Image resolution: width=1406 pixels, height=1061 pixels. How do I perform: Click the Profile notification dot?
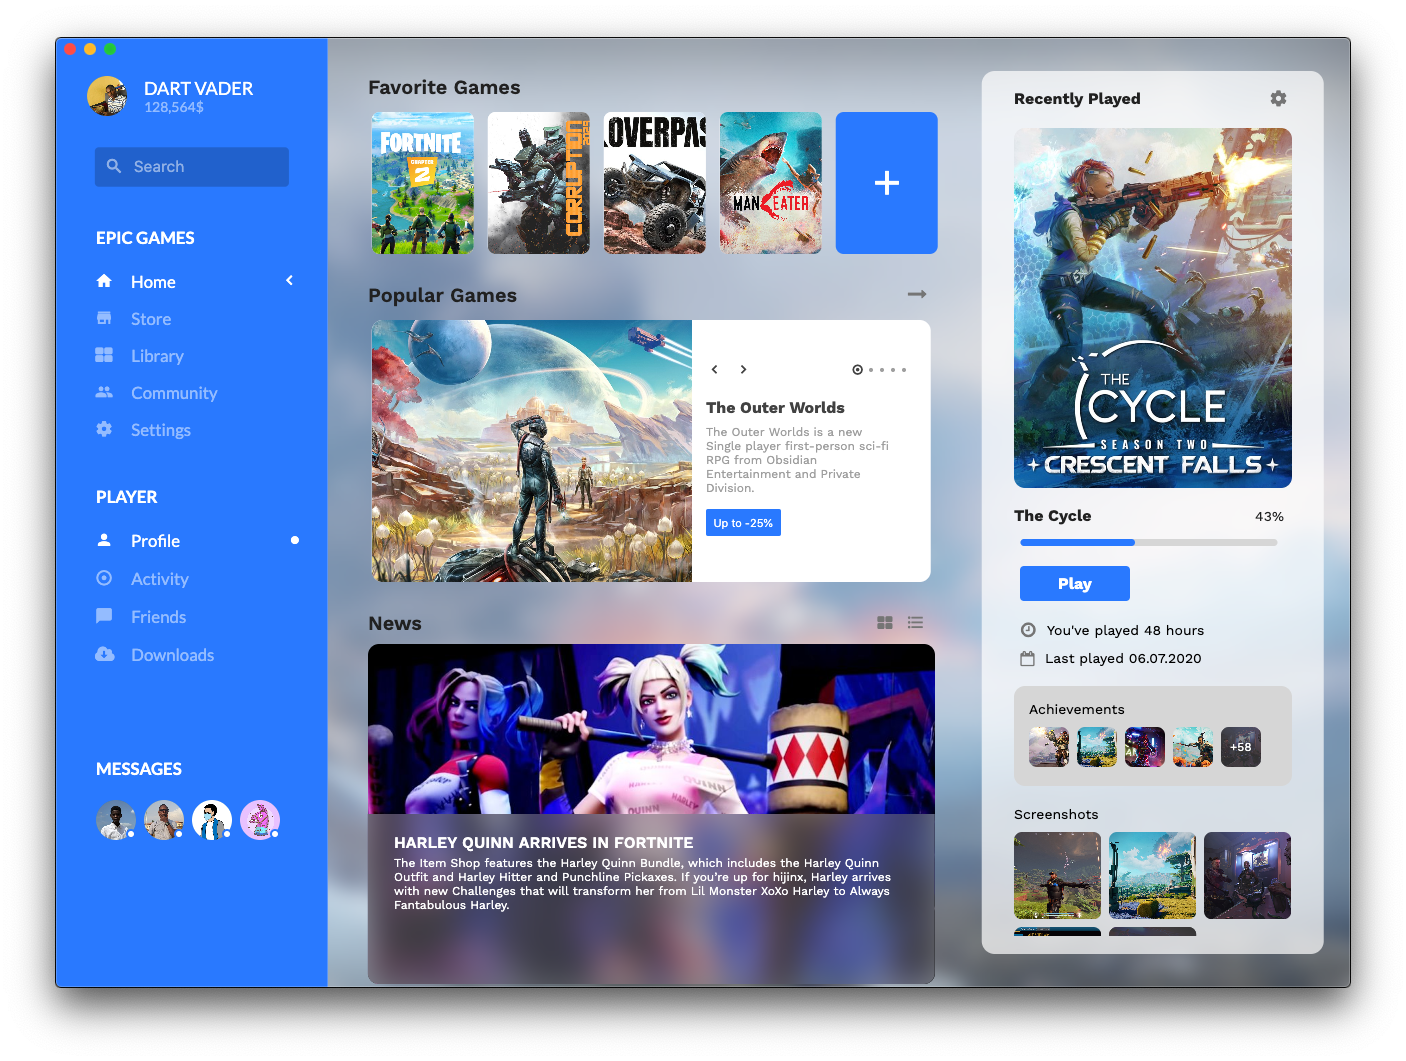pos(295,540)
